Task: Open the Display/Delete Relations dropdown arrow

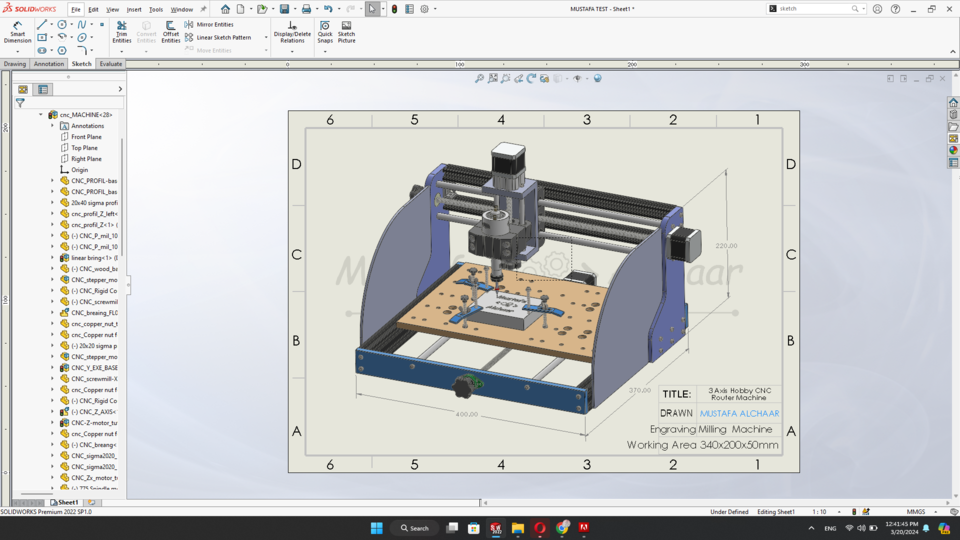Action: pyautogui.click(x=292, y=51)
